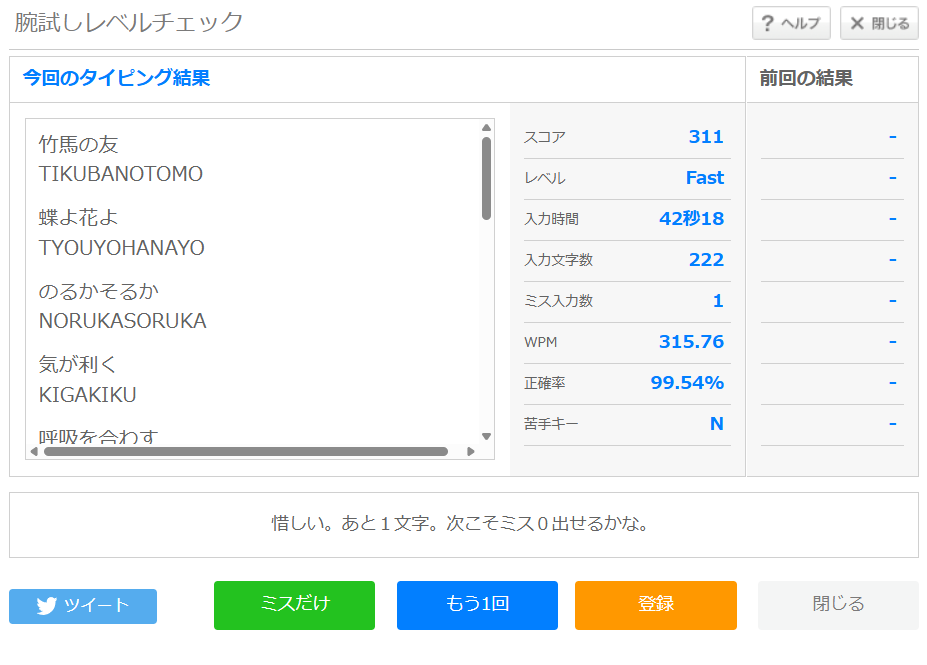The height and width of the screenshot is (665, 927).
Task: Register the score with 登録 button
Action: pyautogui.click(x=656, y=605)
